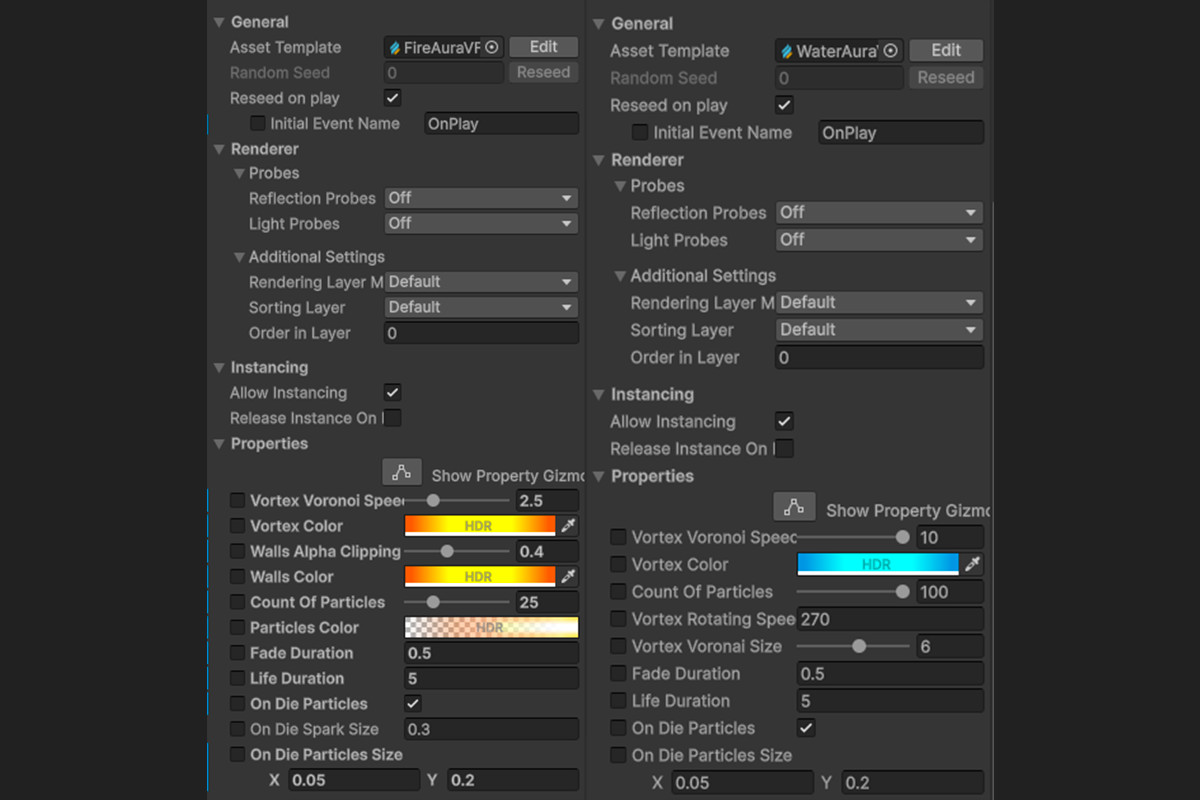The image size is (1200, 800).
Task: Click On Die Particles Size X field in FireAura
Action: pyautogui.click(x=354, y=780)
